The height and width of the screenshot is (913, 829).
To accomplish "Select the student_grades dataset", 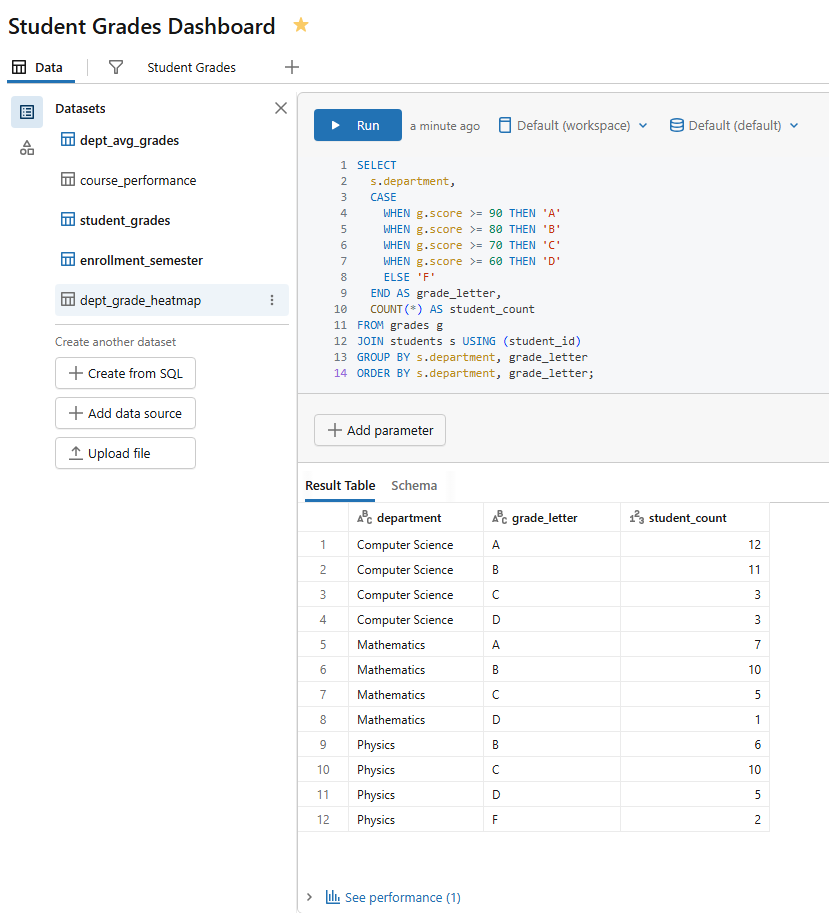I will [172, 220].
